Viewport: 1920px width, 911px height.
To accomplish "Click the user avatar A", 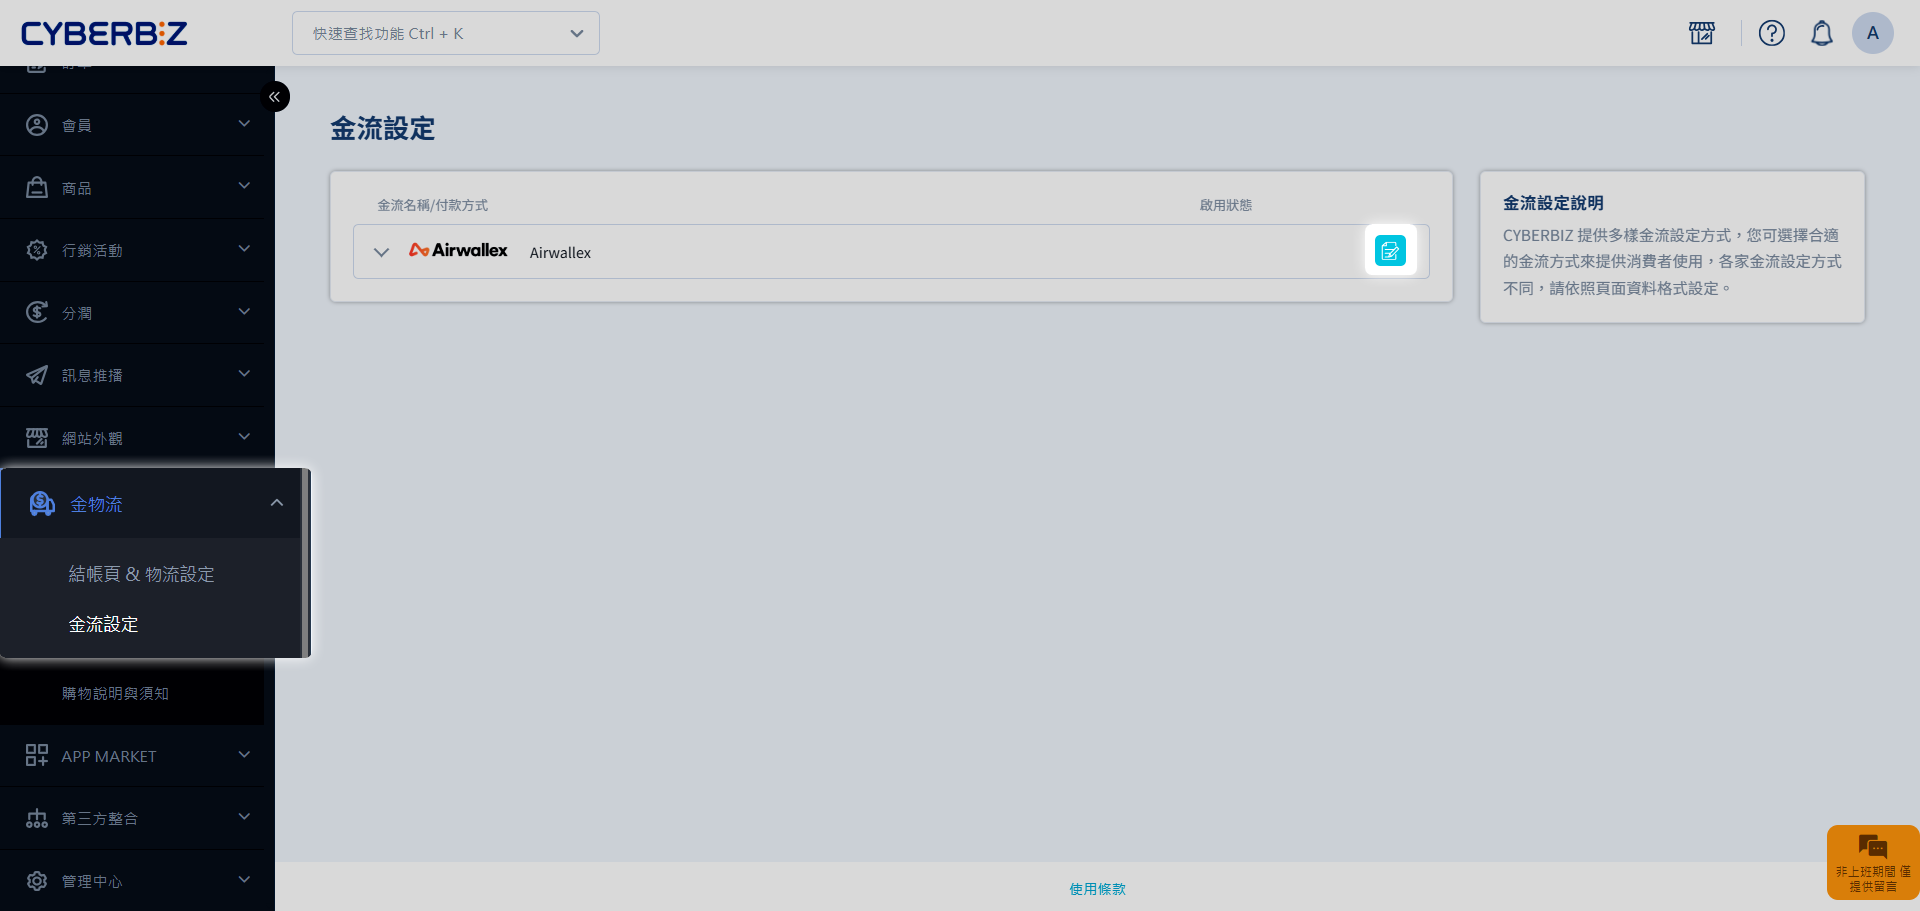I will (x=1872, y=33).
